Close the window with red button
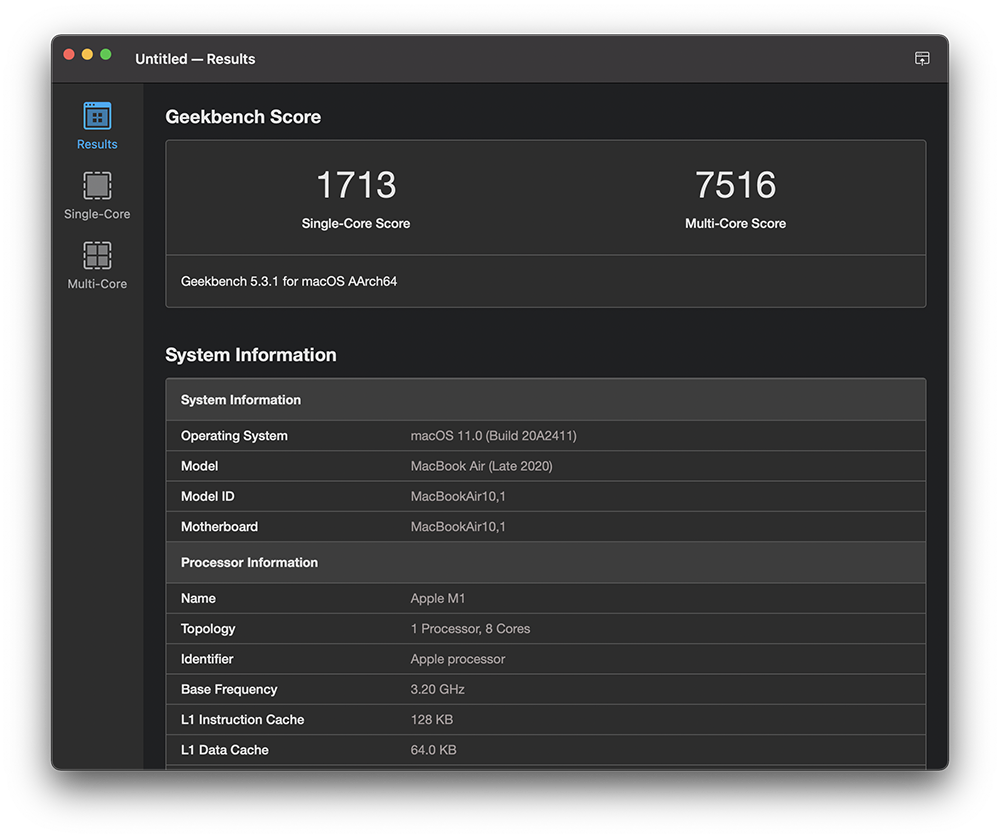 (69, 55)
